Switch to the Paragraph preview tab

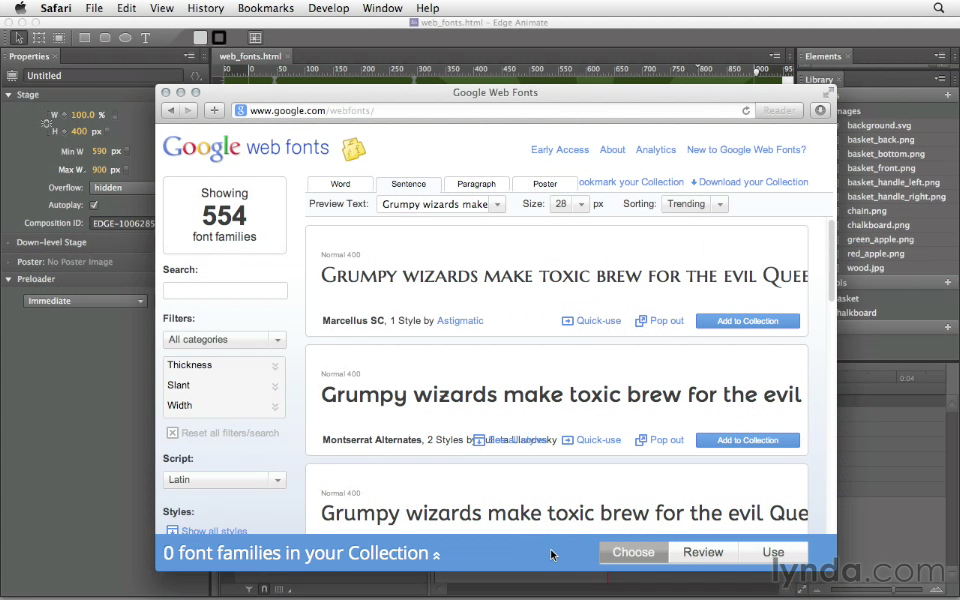click(476, 184)
